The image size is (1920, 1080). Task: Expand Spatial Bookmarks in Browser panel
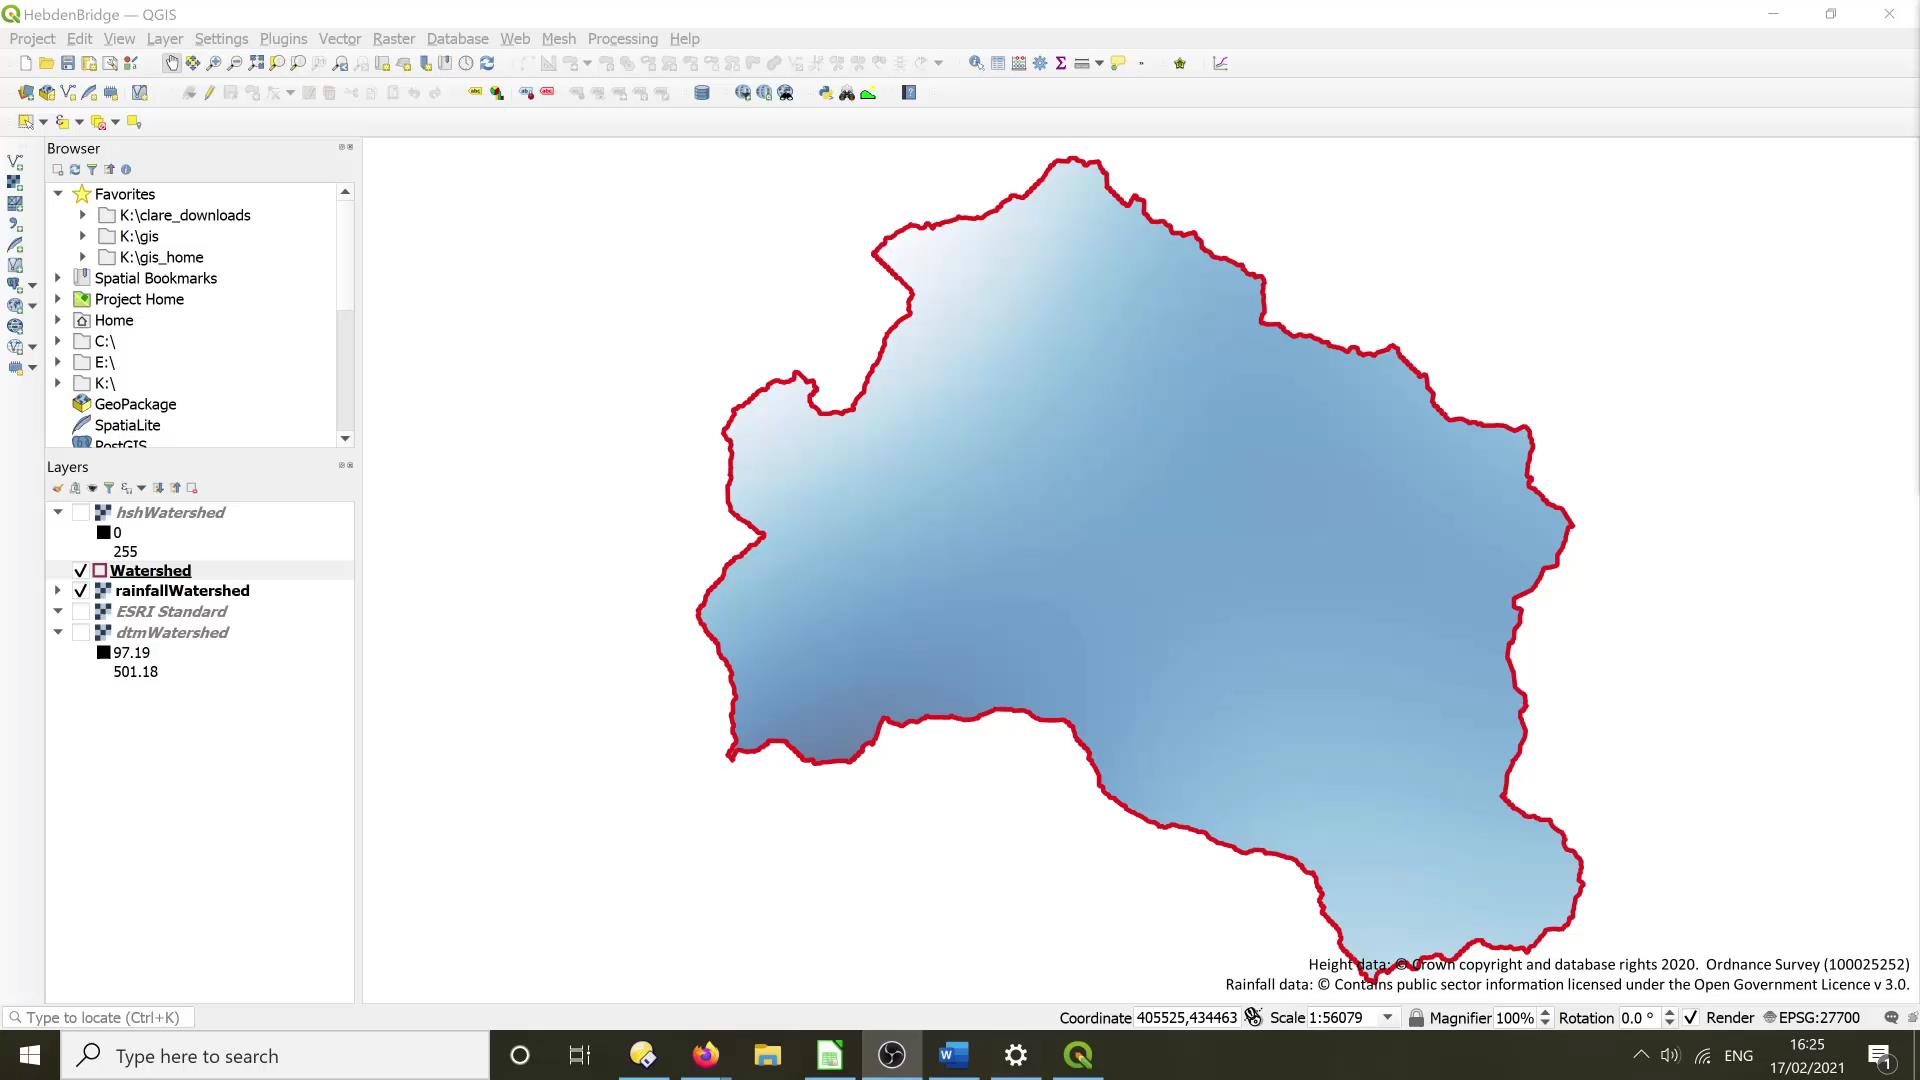(x=57, y=278)
